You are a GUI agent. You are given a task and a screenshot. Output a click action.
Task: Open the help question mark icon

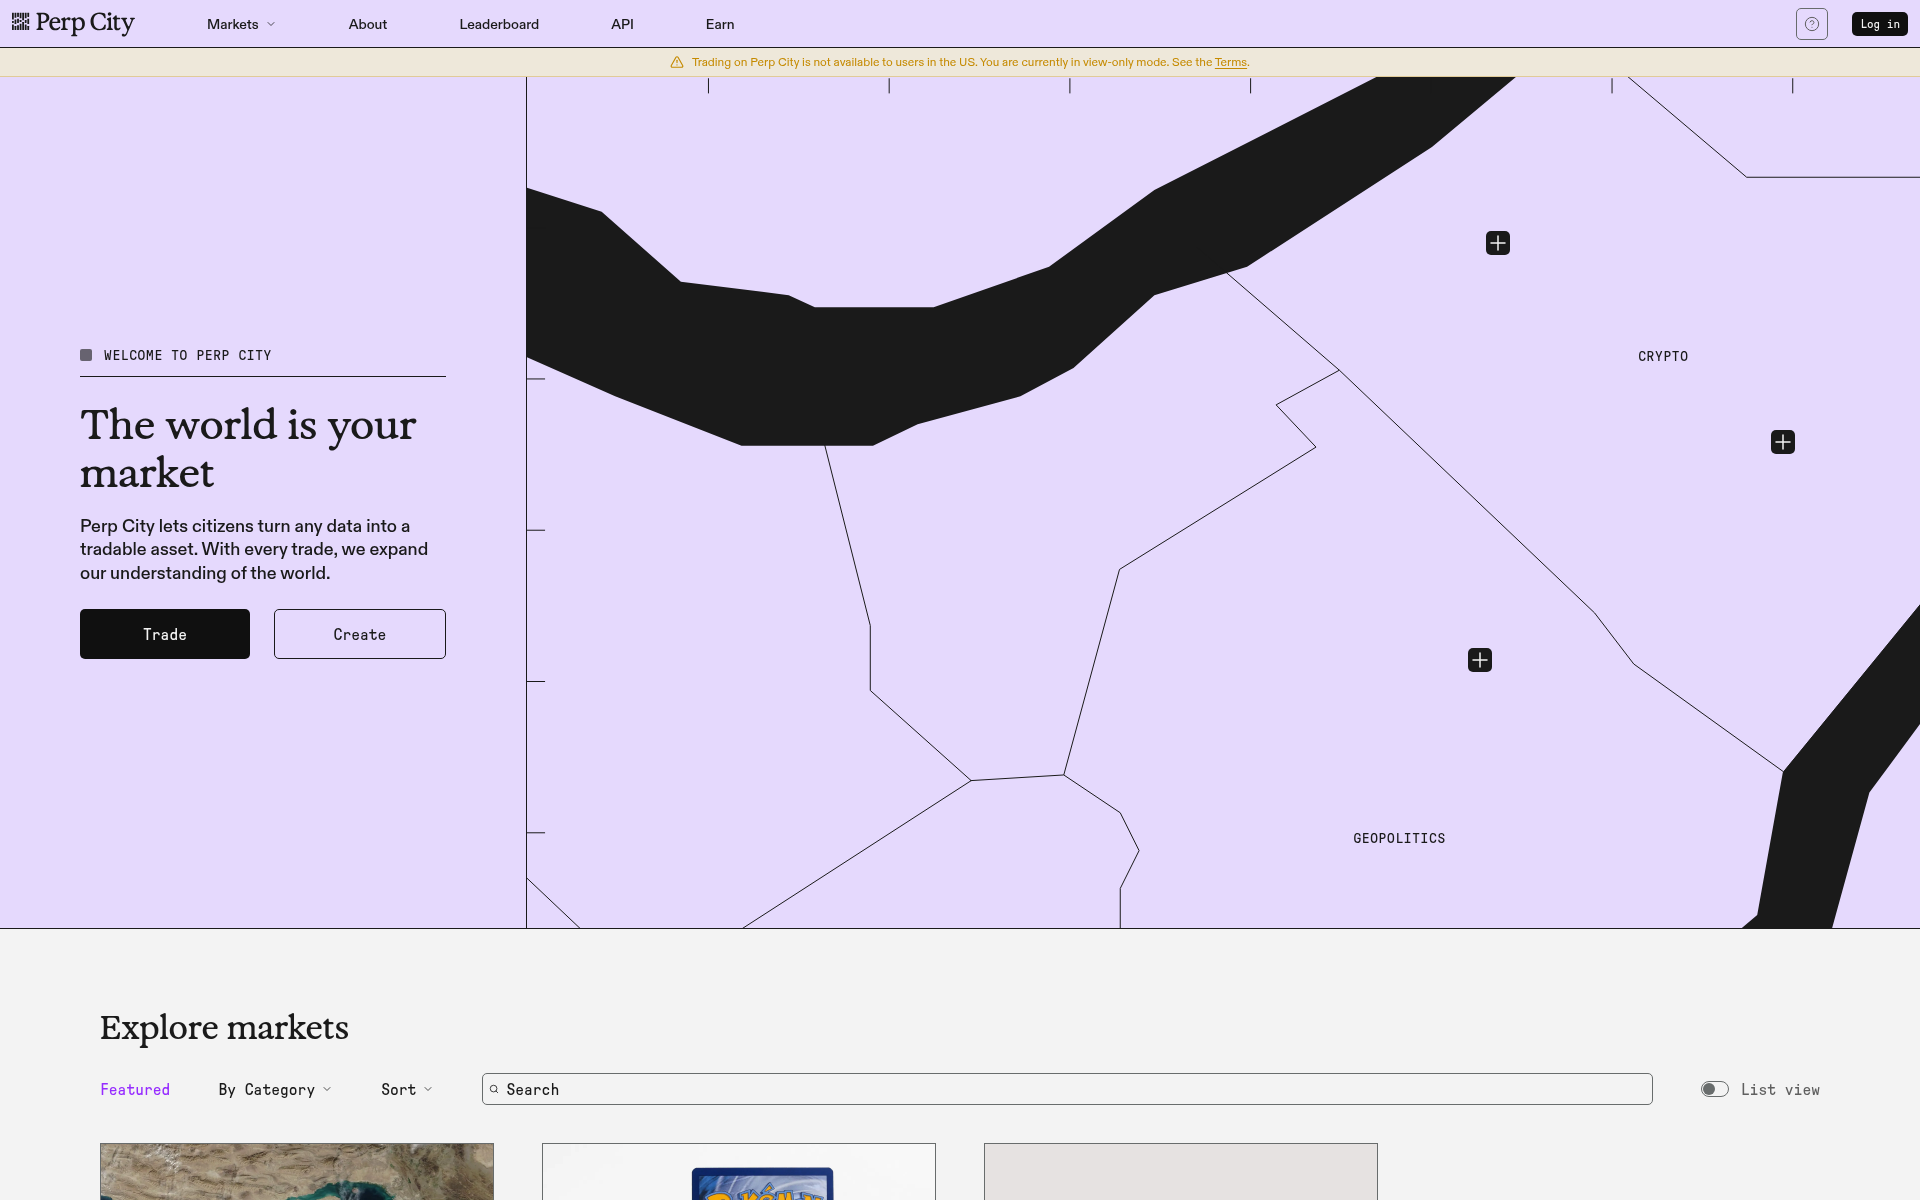(x=1811, y=24)
